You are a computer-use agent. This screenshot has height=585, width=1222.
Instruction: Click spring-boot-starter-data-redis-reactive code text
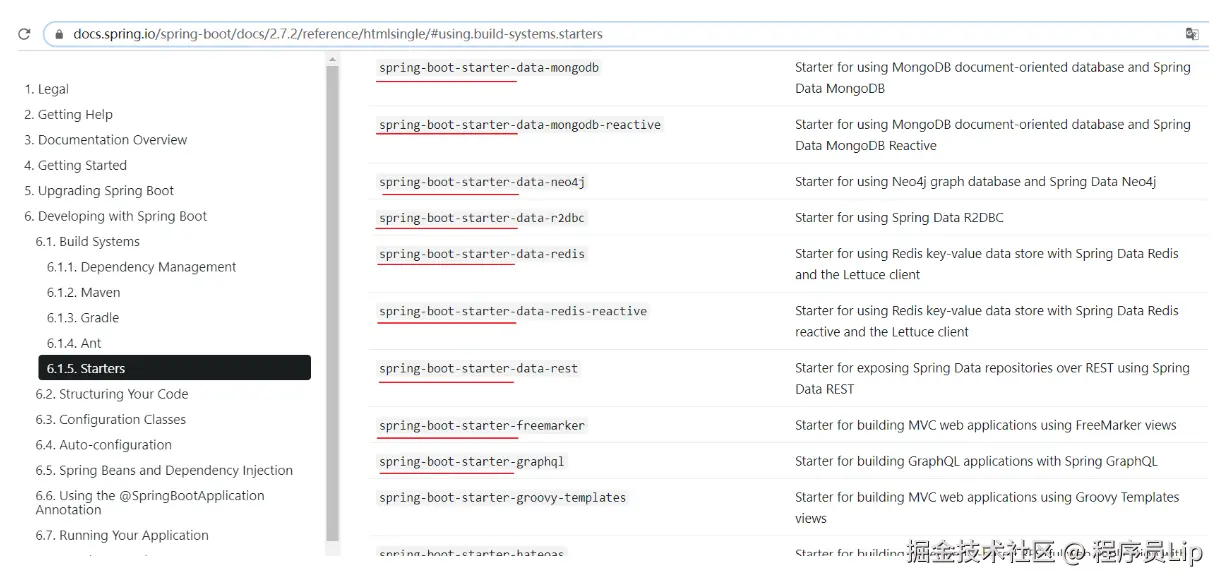click(513, 311)
